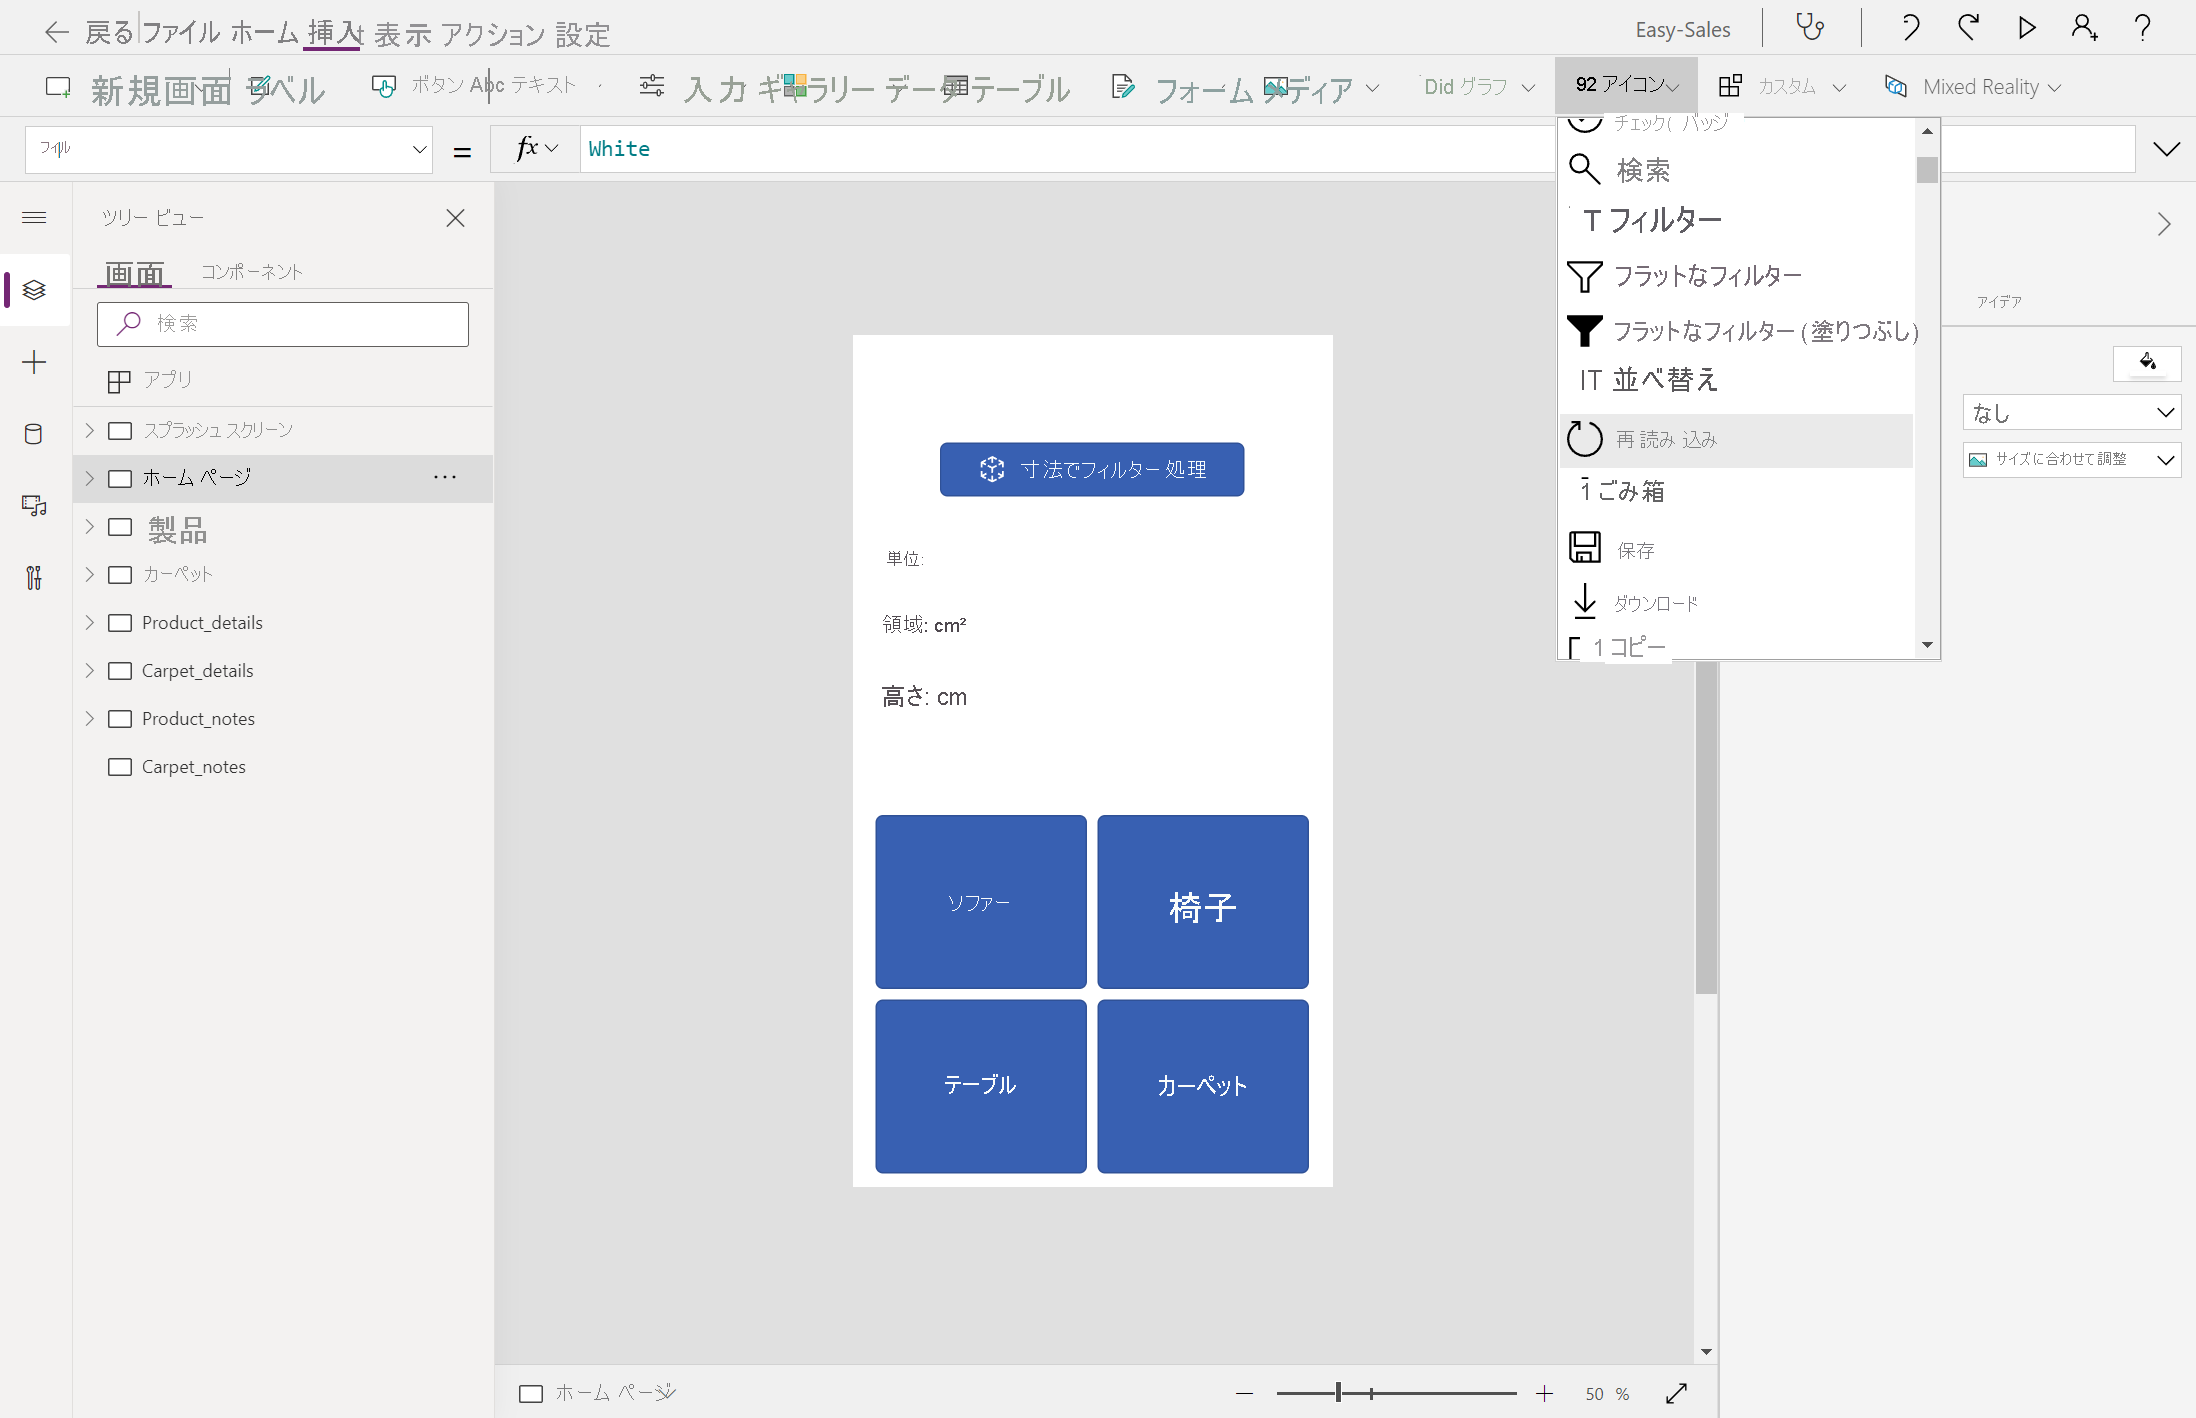Click the Advanced tools sidebar icon
Viewport: 2196px width, 1418px height.
coord(34,577)
